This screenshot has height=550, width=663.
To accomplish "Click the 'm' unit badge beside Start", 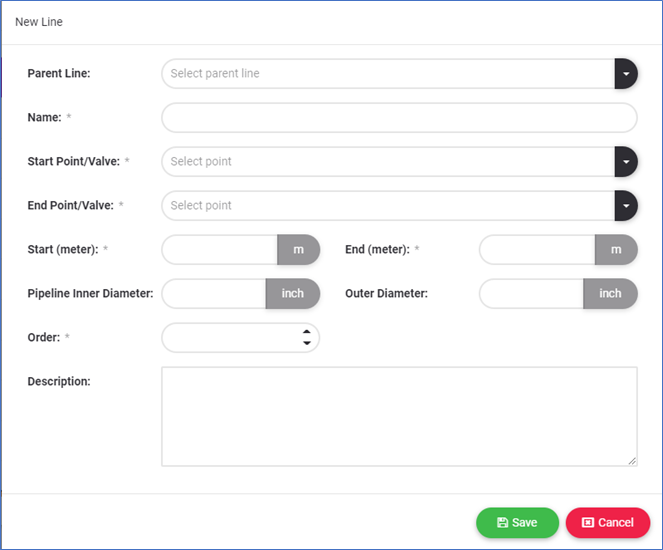I will [298, 250].
